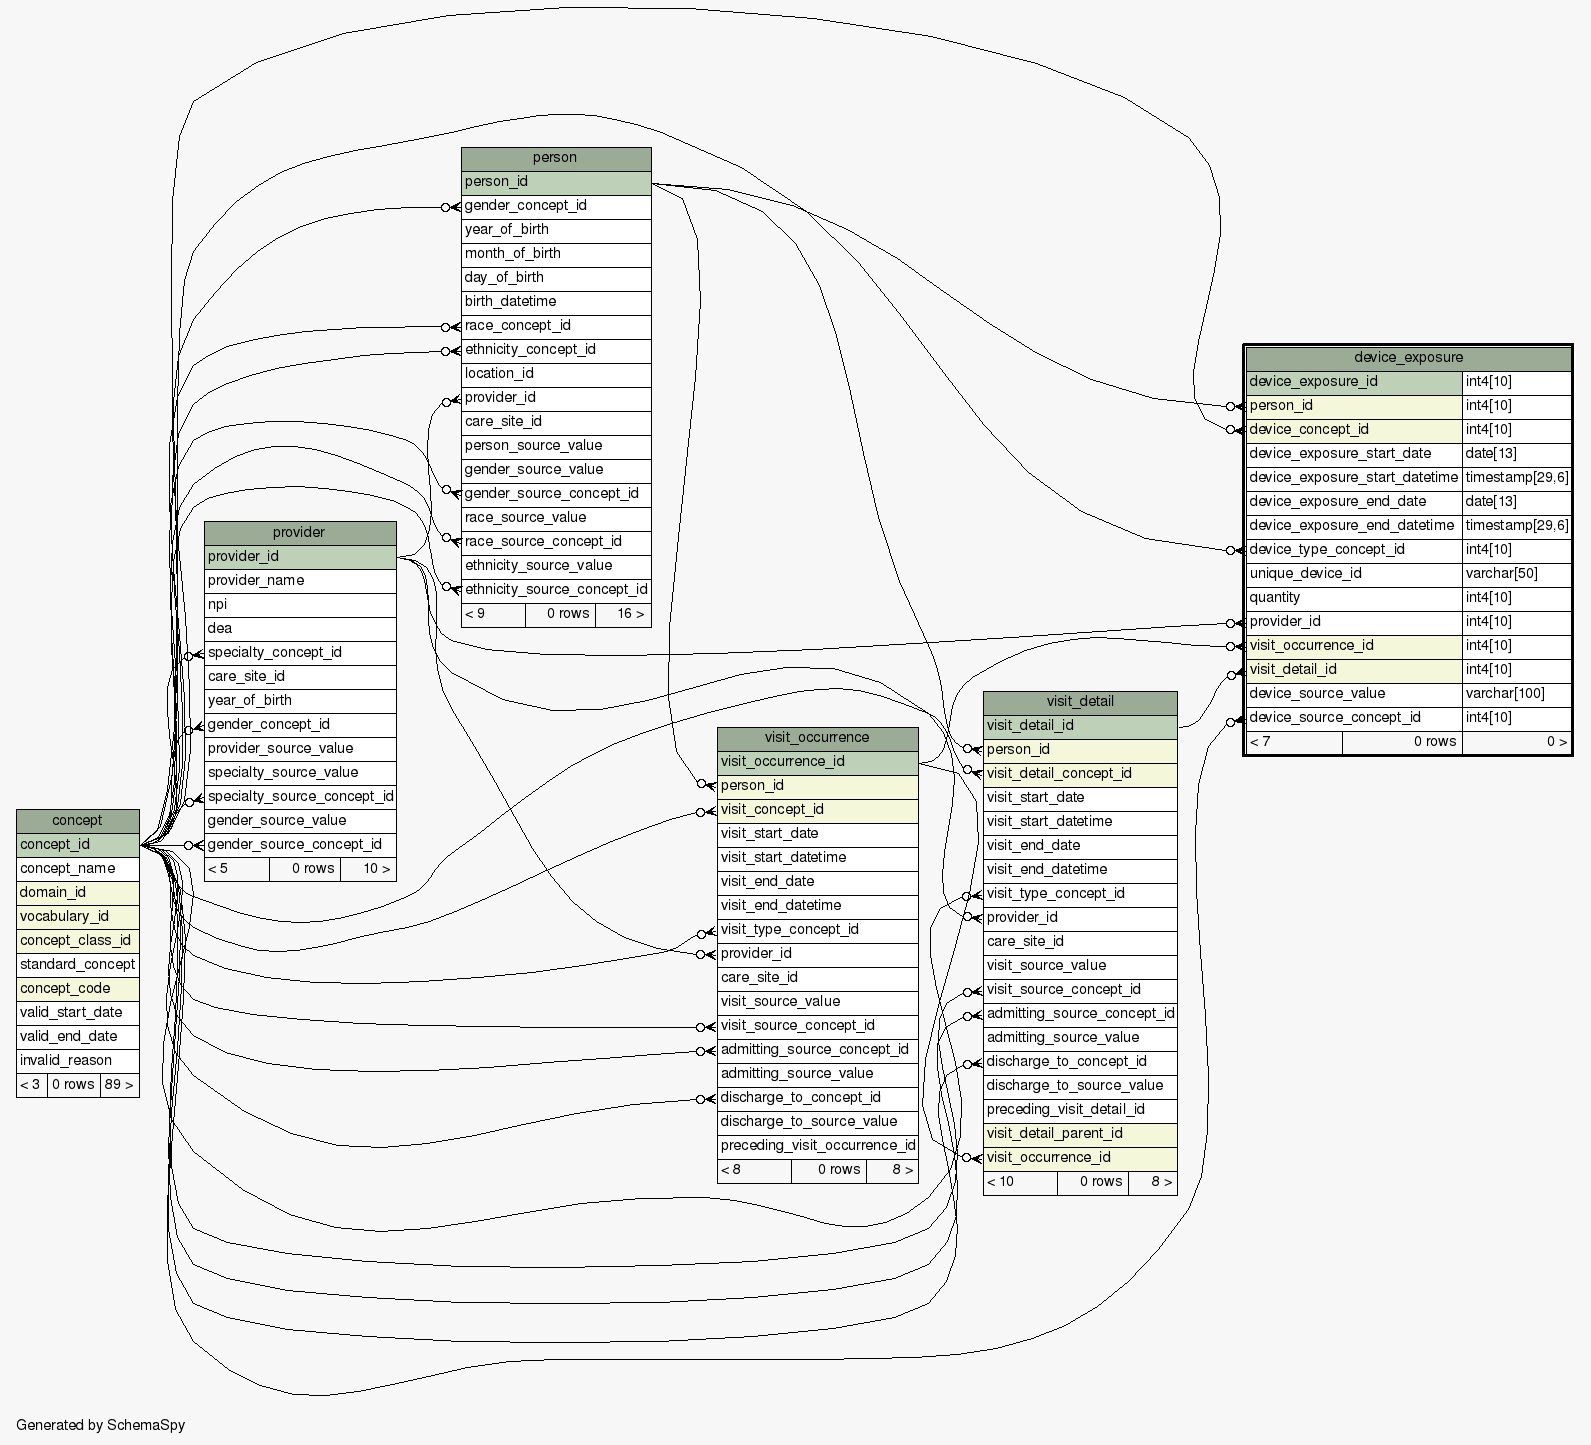Select birth_datetime column in person table
Image resolution: width=1591 pixels, height=1445 pixels.
(x=510, y=302)
